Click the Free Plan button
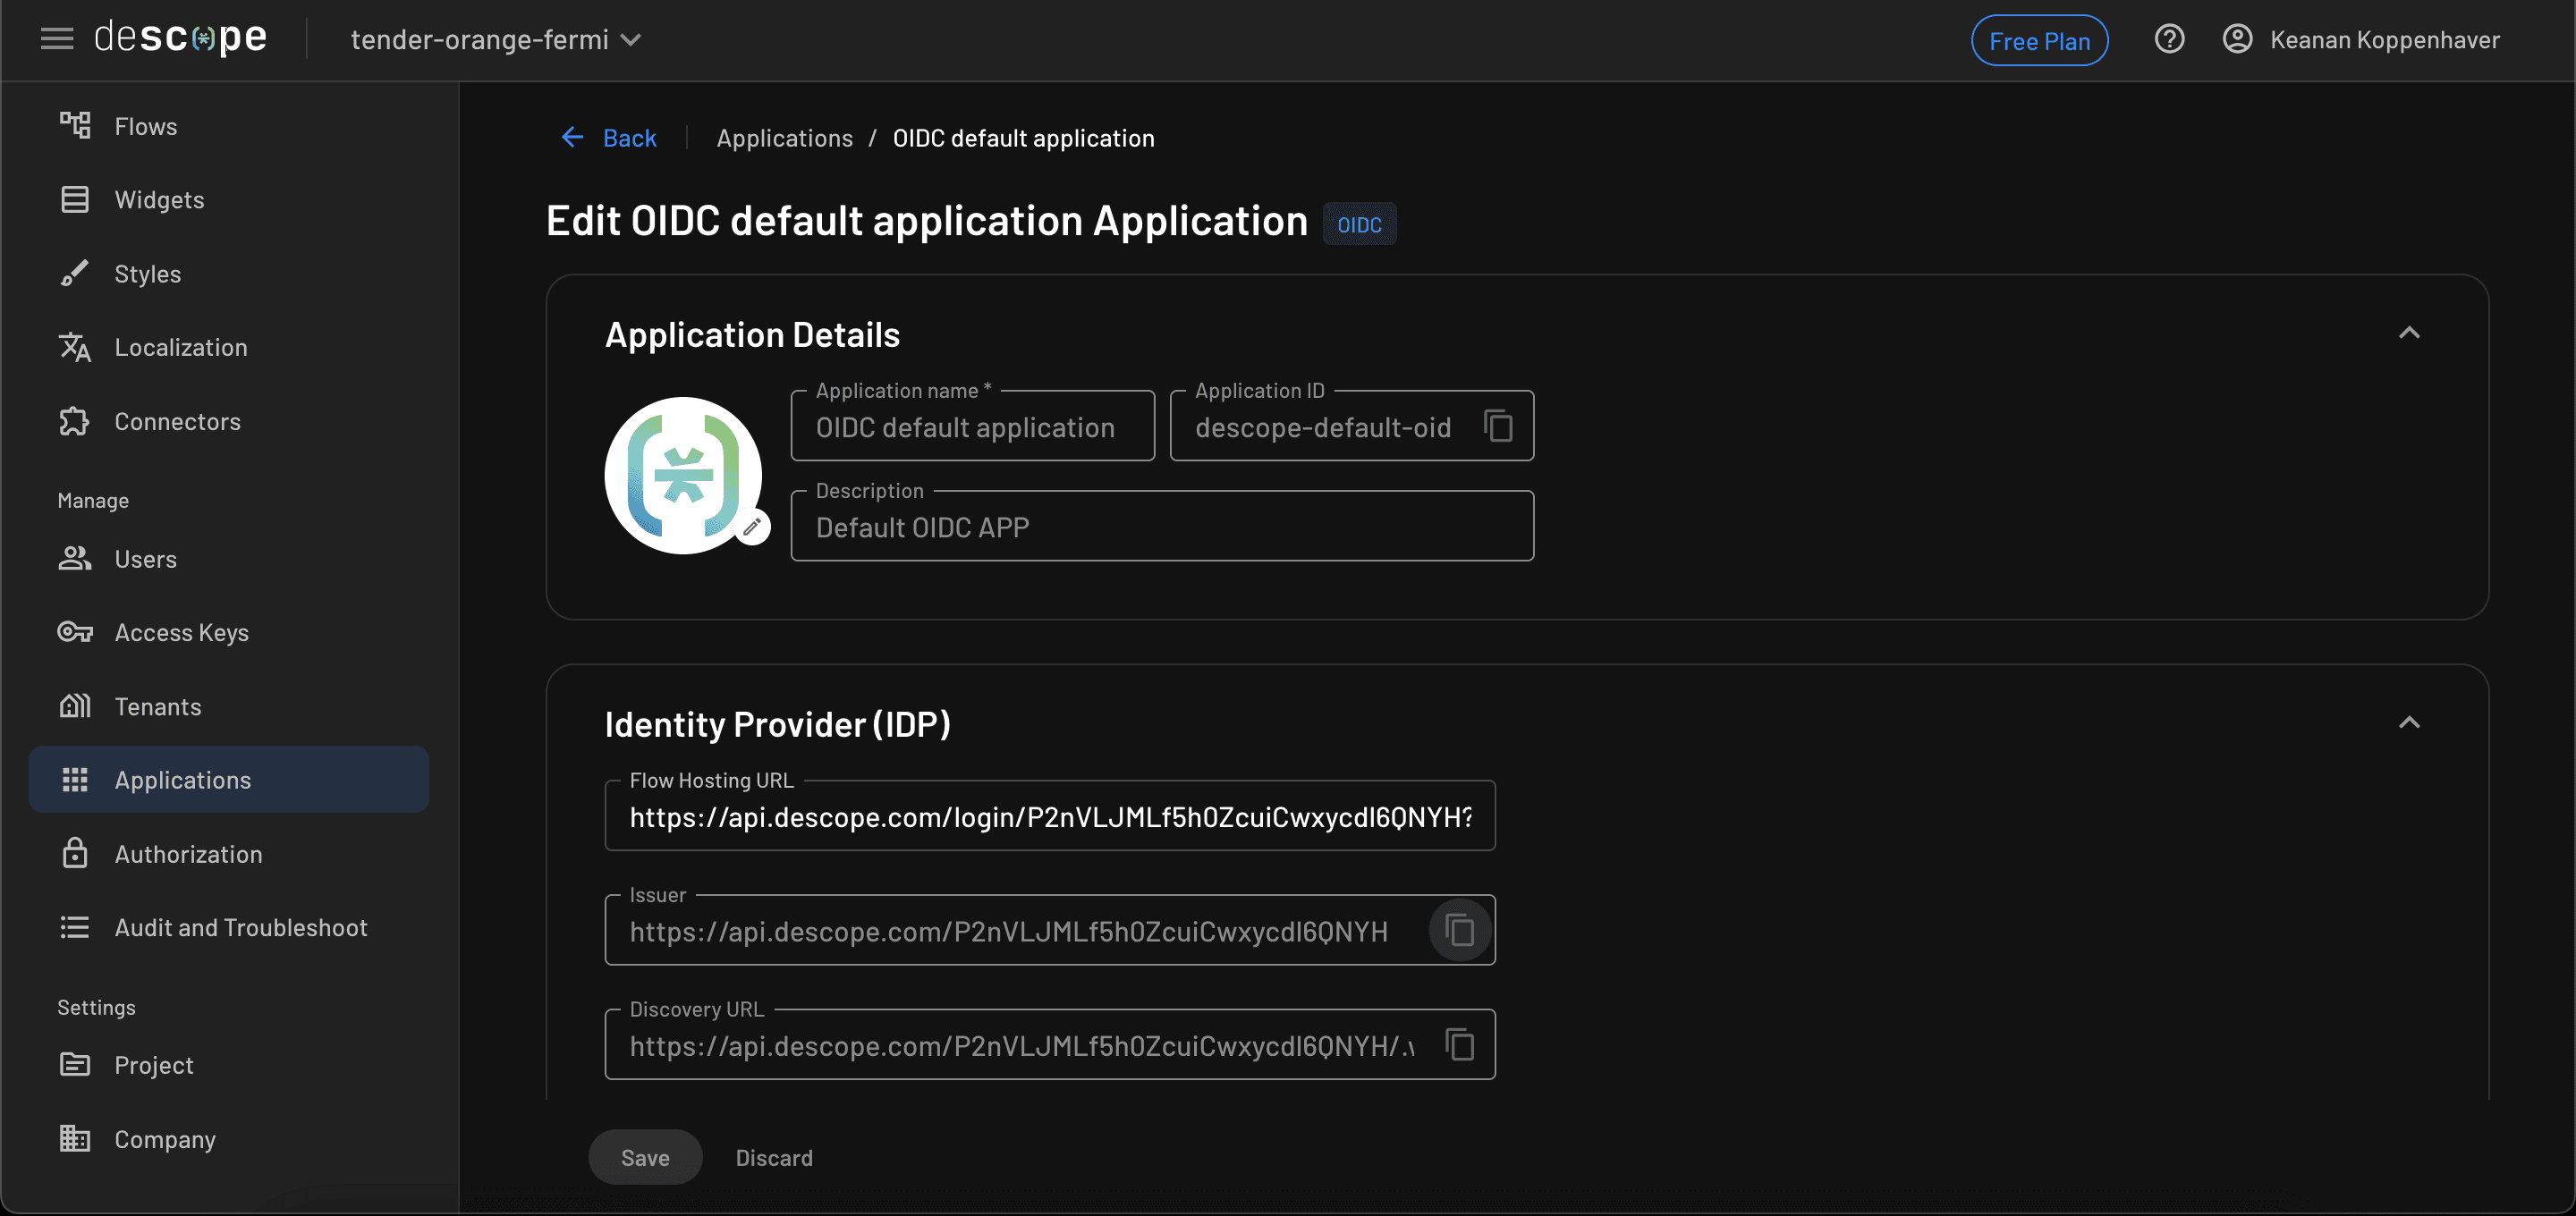 2038,41
